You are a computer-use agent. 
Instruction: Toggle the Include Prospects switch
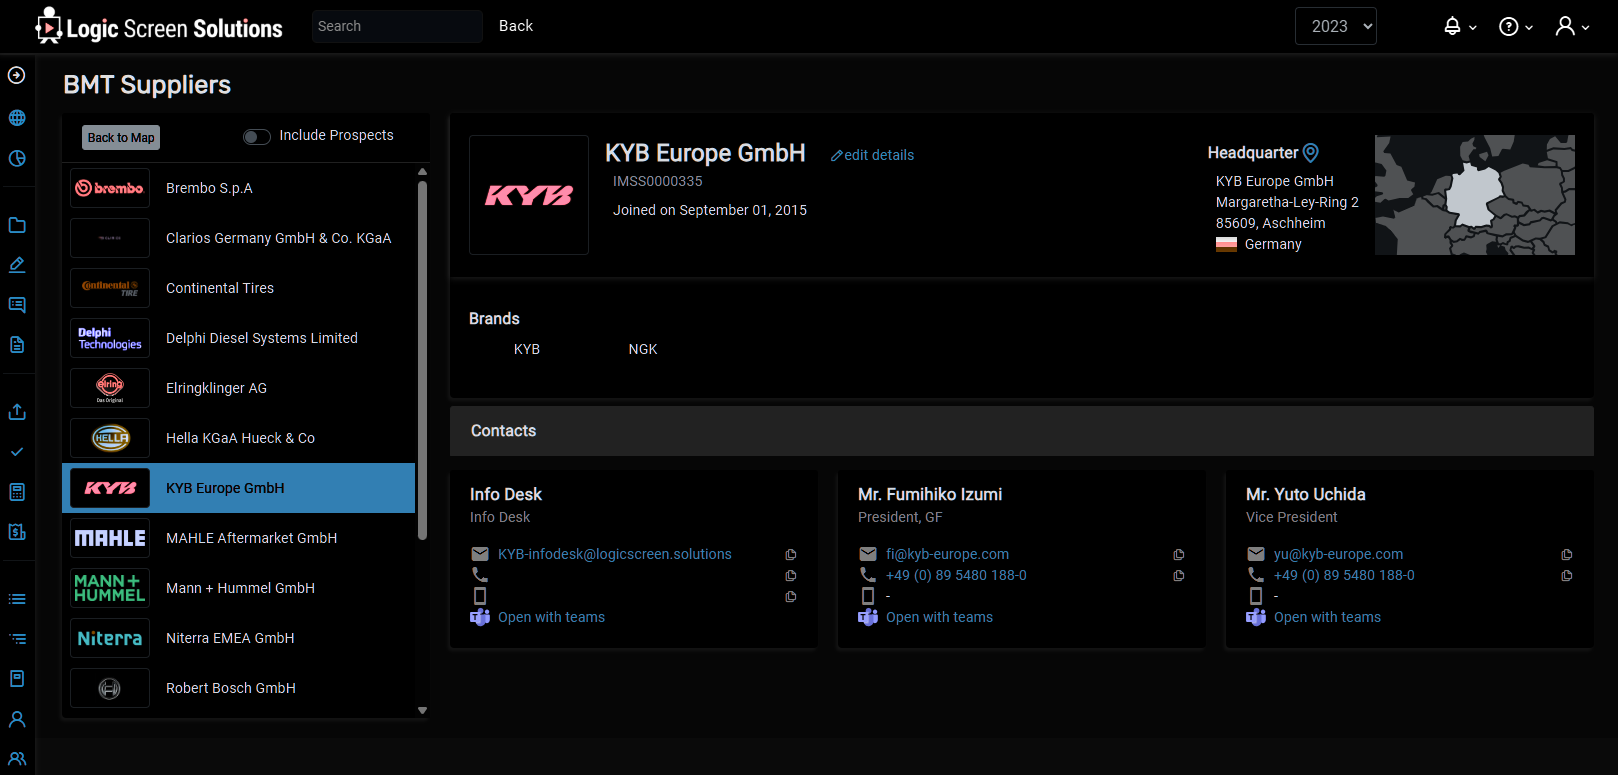click(257, 137)
